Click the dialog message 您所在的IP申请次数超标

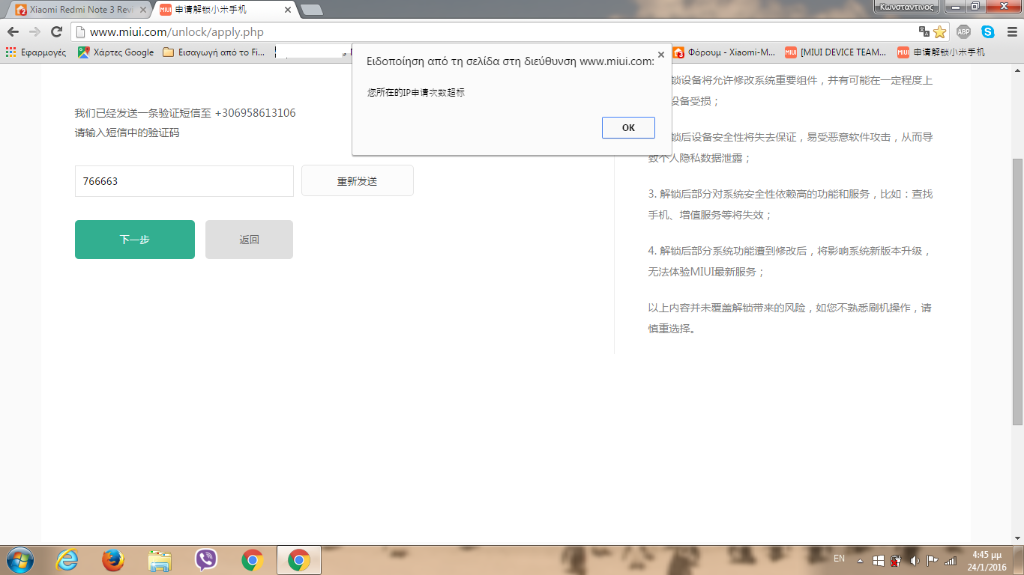tap(416, 92)
